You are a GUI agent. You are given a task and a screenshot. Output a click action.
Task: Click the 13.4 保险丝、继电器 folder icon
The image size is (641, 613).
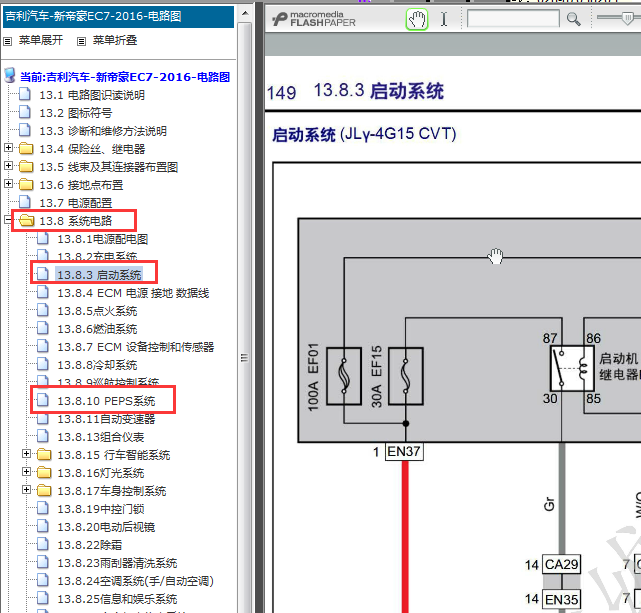coord(26,148)
